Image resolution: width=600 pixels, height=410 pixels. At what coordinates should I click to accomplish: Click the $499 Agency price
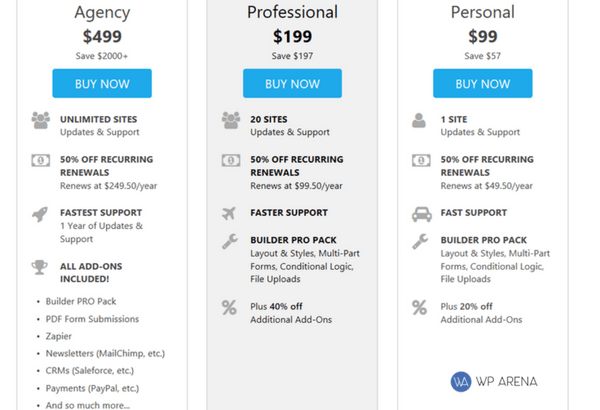tap(102, 36)
